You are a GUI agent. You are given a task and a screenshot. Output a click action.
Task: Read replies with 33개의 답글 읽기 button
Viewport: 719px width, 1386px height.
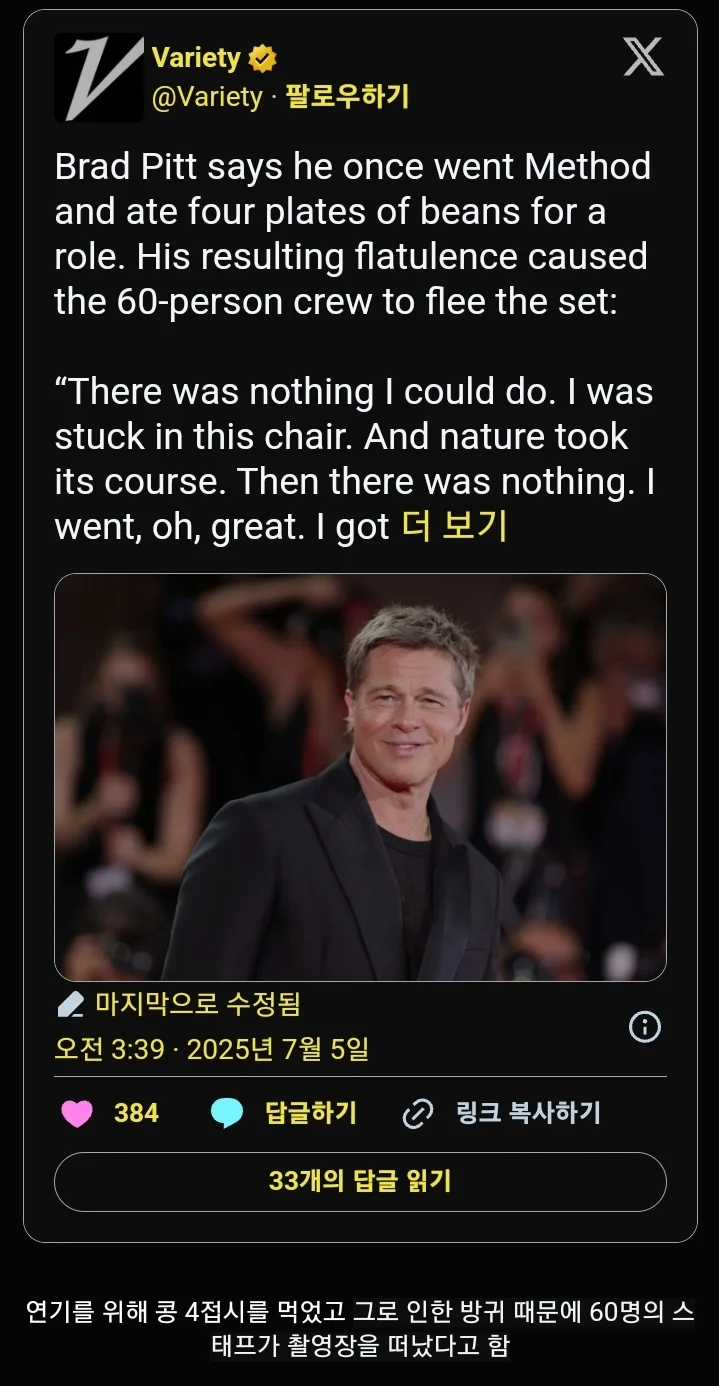click(x=360, y=1181)
